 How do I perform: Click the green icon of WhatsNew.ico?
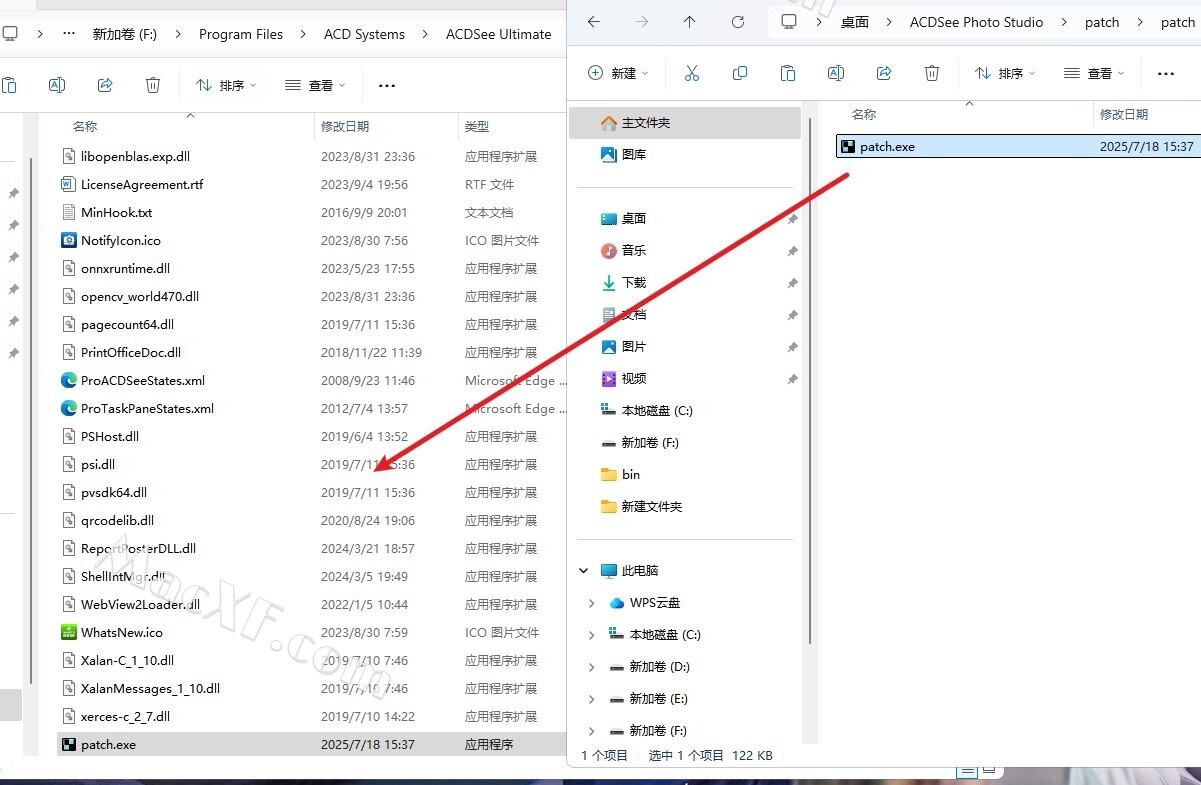pos(69,632)
